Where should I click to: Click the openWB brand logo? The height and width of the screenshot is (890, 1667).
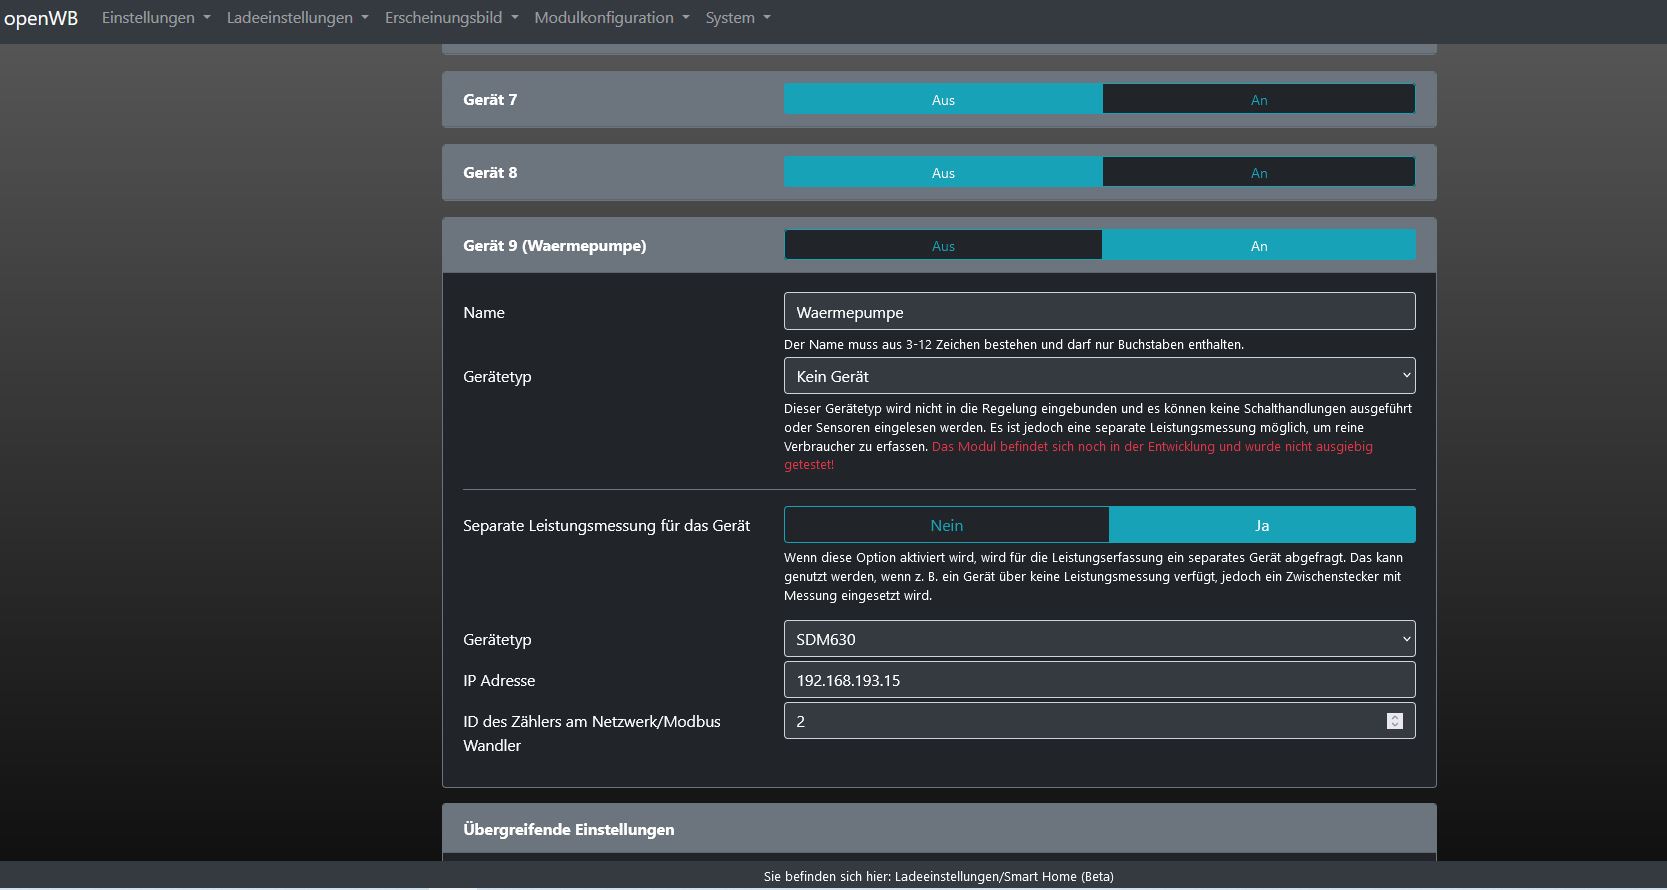tap(41, 19)
